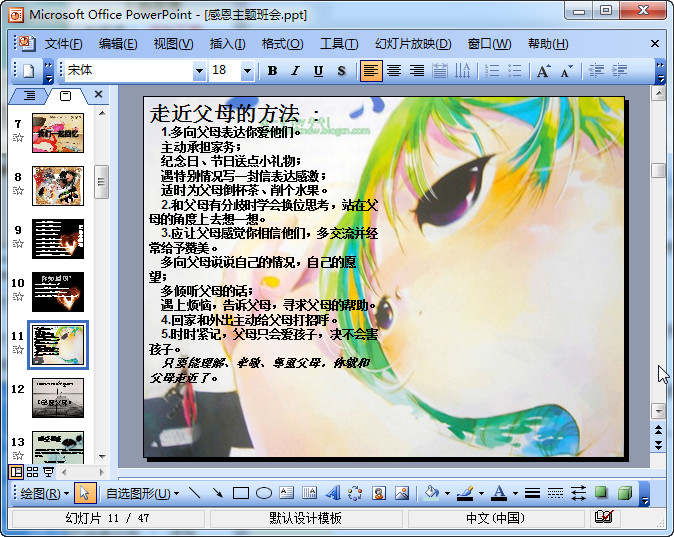Close the slide thumbnail pane

pos(98,94)
